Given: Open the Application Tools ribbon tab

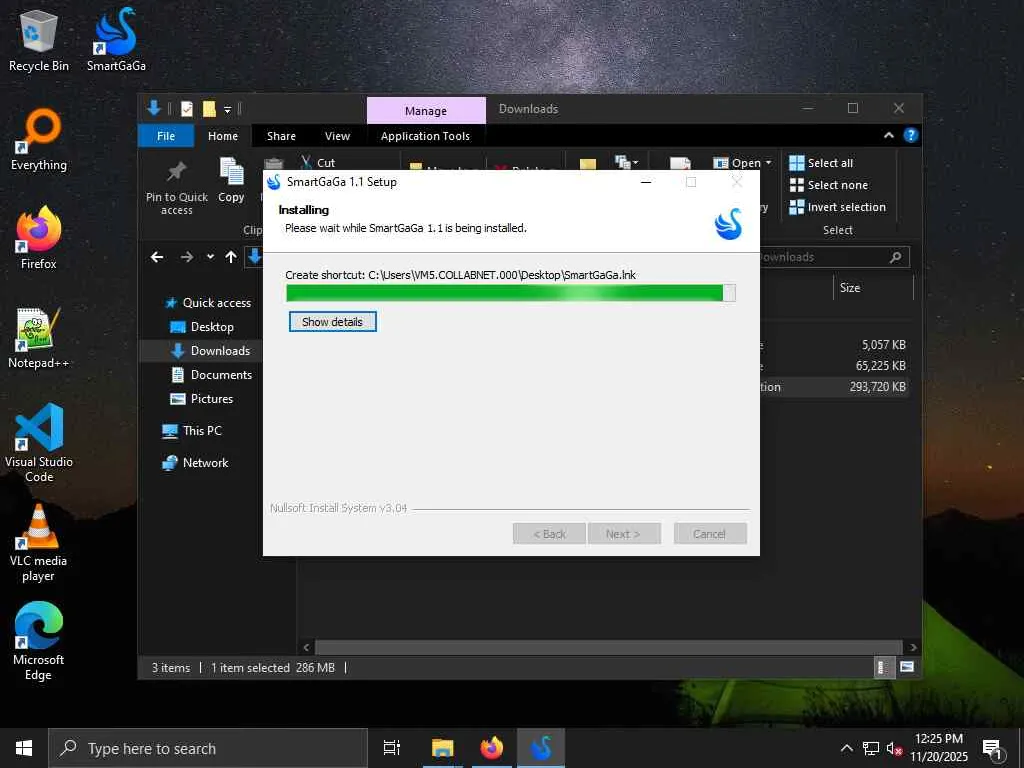Looking at the screenshot, I should click(425, 136).
